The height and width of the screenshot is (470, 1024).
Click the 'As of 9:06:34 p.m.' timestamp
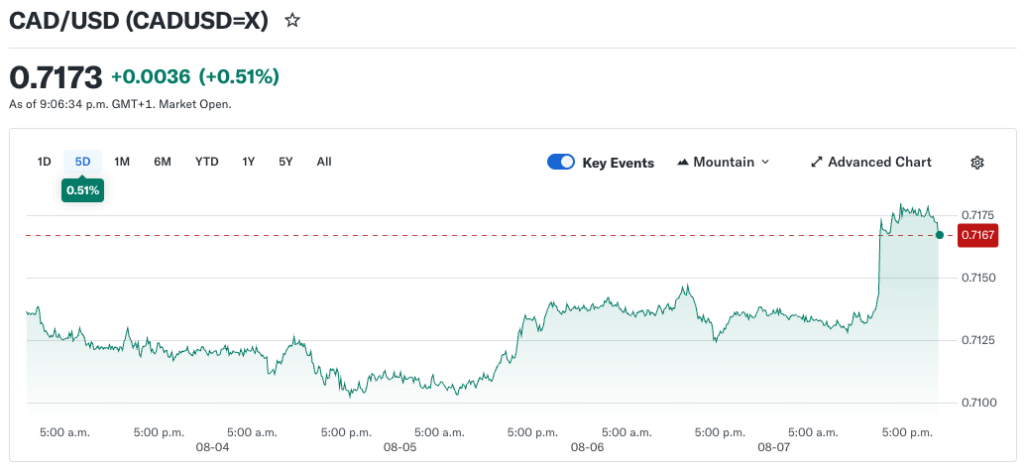coord(120,104)
